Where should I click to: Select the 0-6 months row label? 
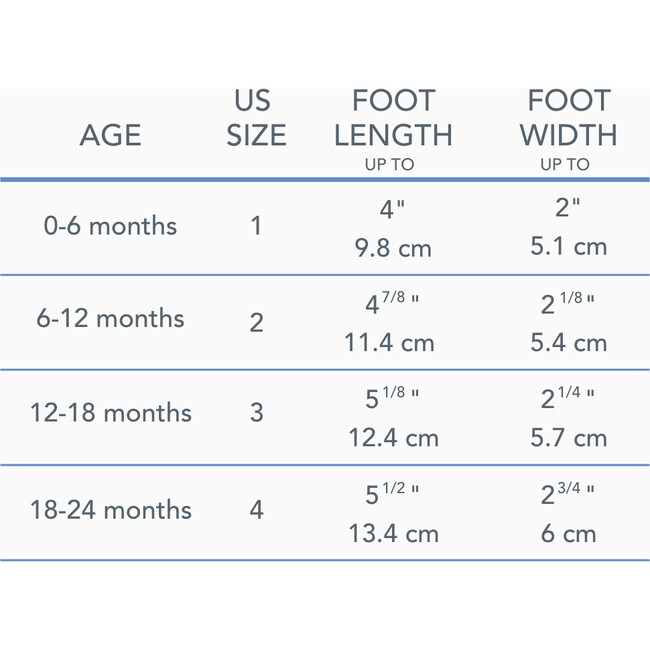click(x=110, y=226)
